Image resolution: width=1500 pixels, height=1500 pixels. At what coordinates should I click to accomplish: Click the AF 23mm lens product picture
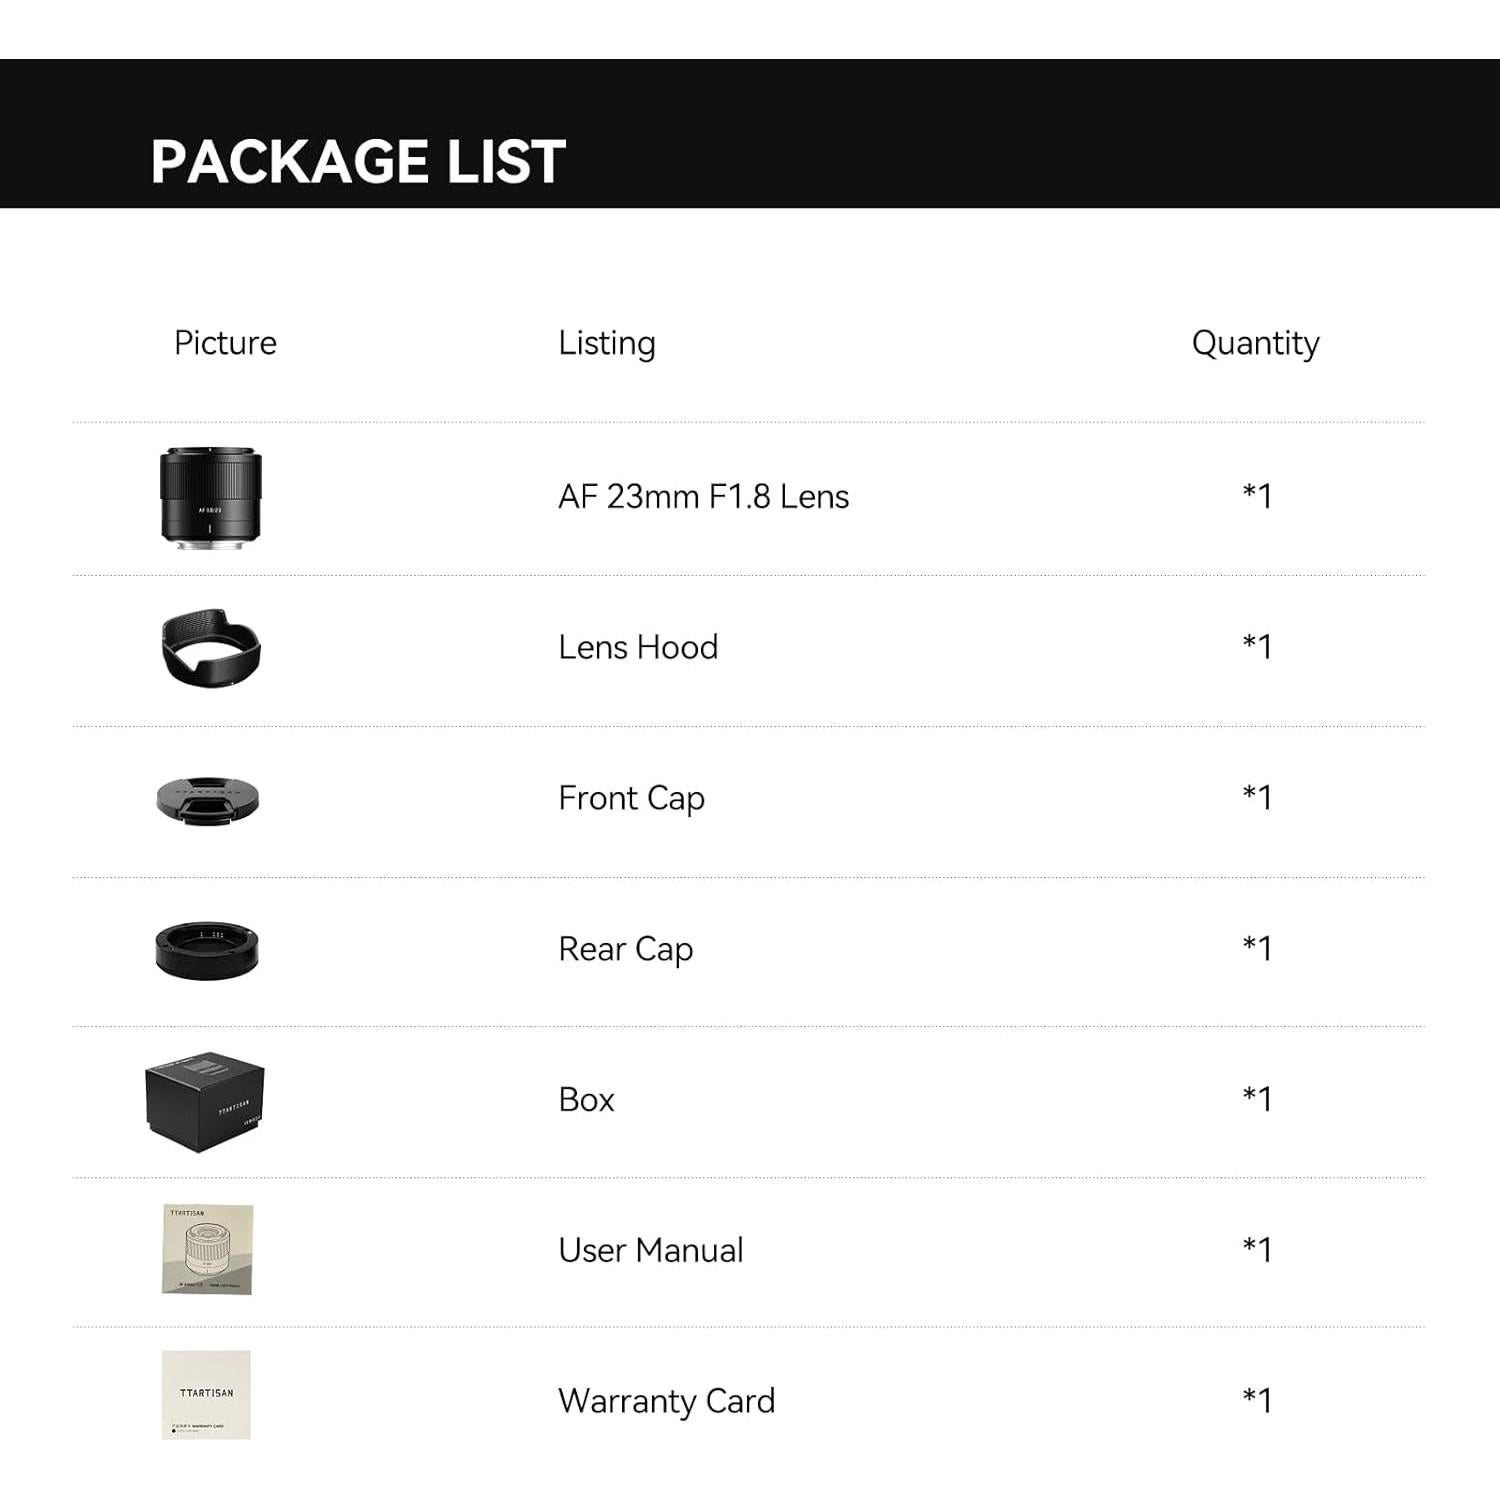[210, 497]
